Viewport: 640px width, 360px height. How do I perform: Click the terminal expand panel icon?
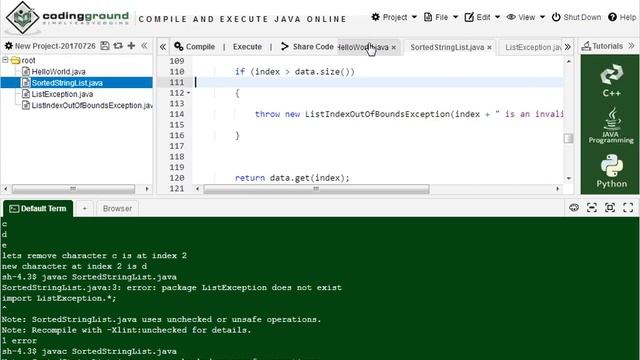610,208
